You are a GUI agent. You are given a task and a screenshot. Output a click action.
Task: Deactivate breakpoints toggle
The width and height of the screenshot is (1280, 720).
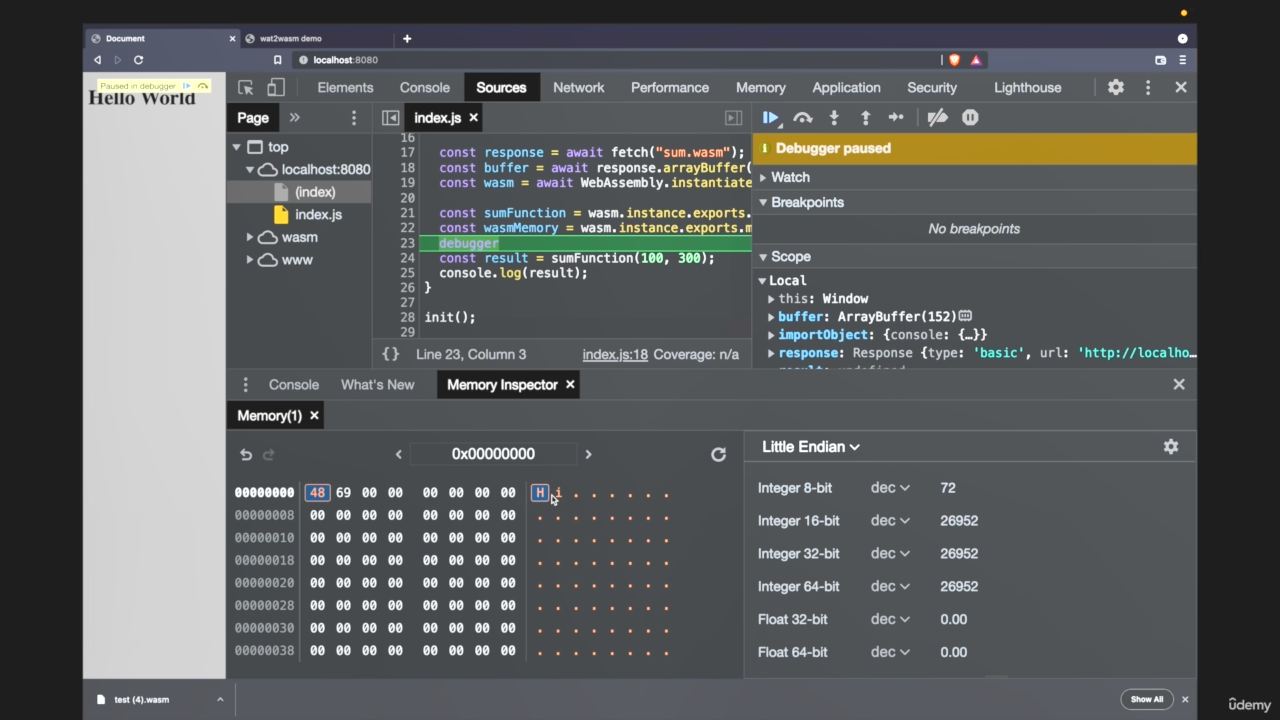coord(937,118)
